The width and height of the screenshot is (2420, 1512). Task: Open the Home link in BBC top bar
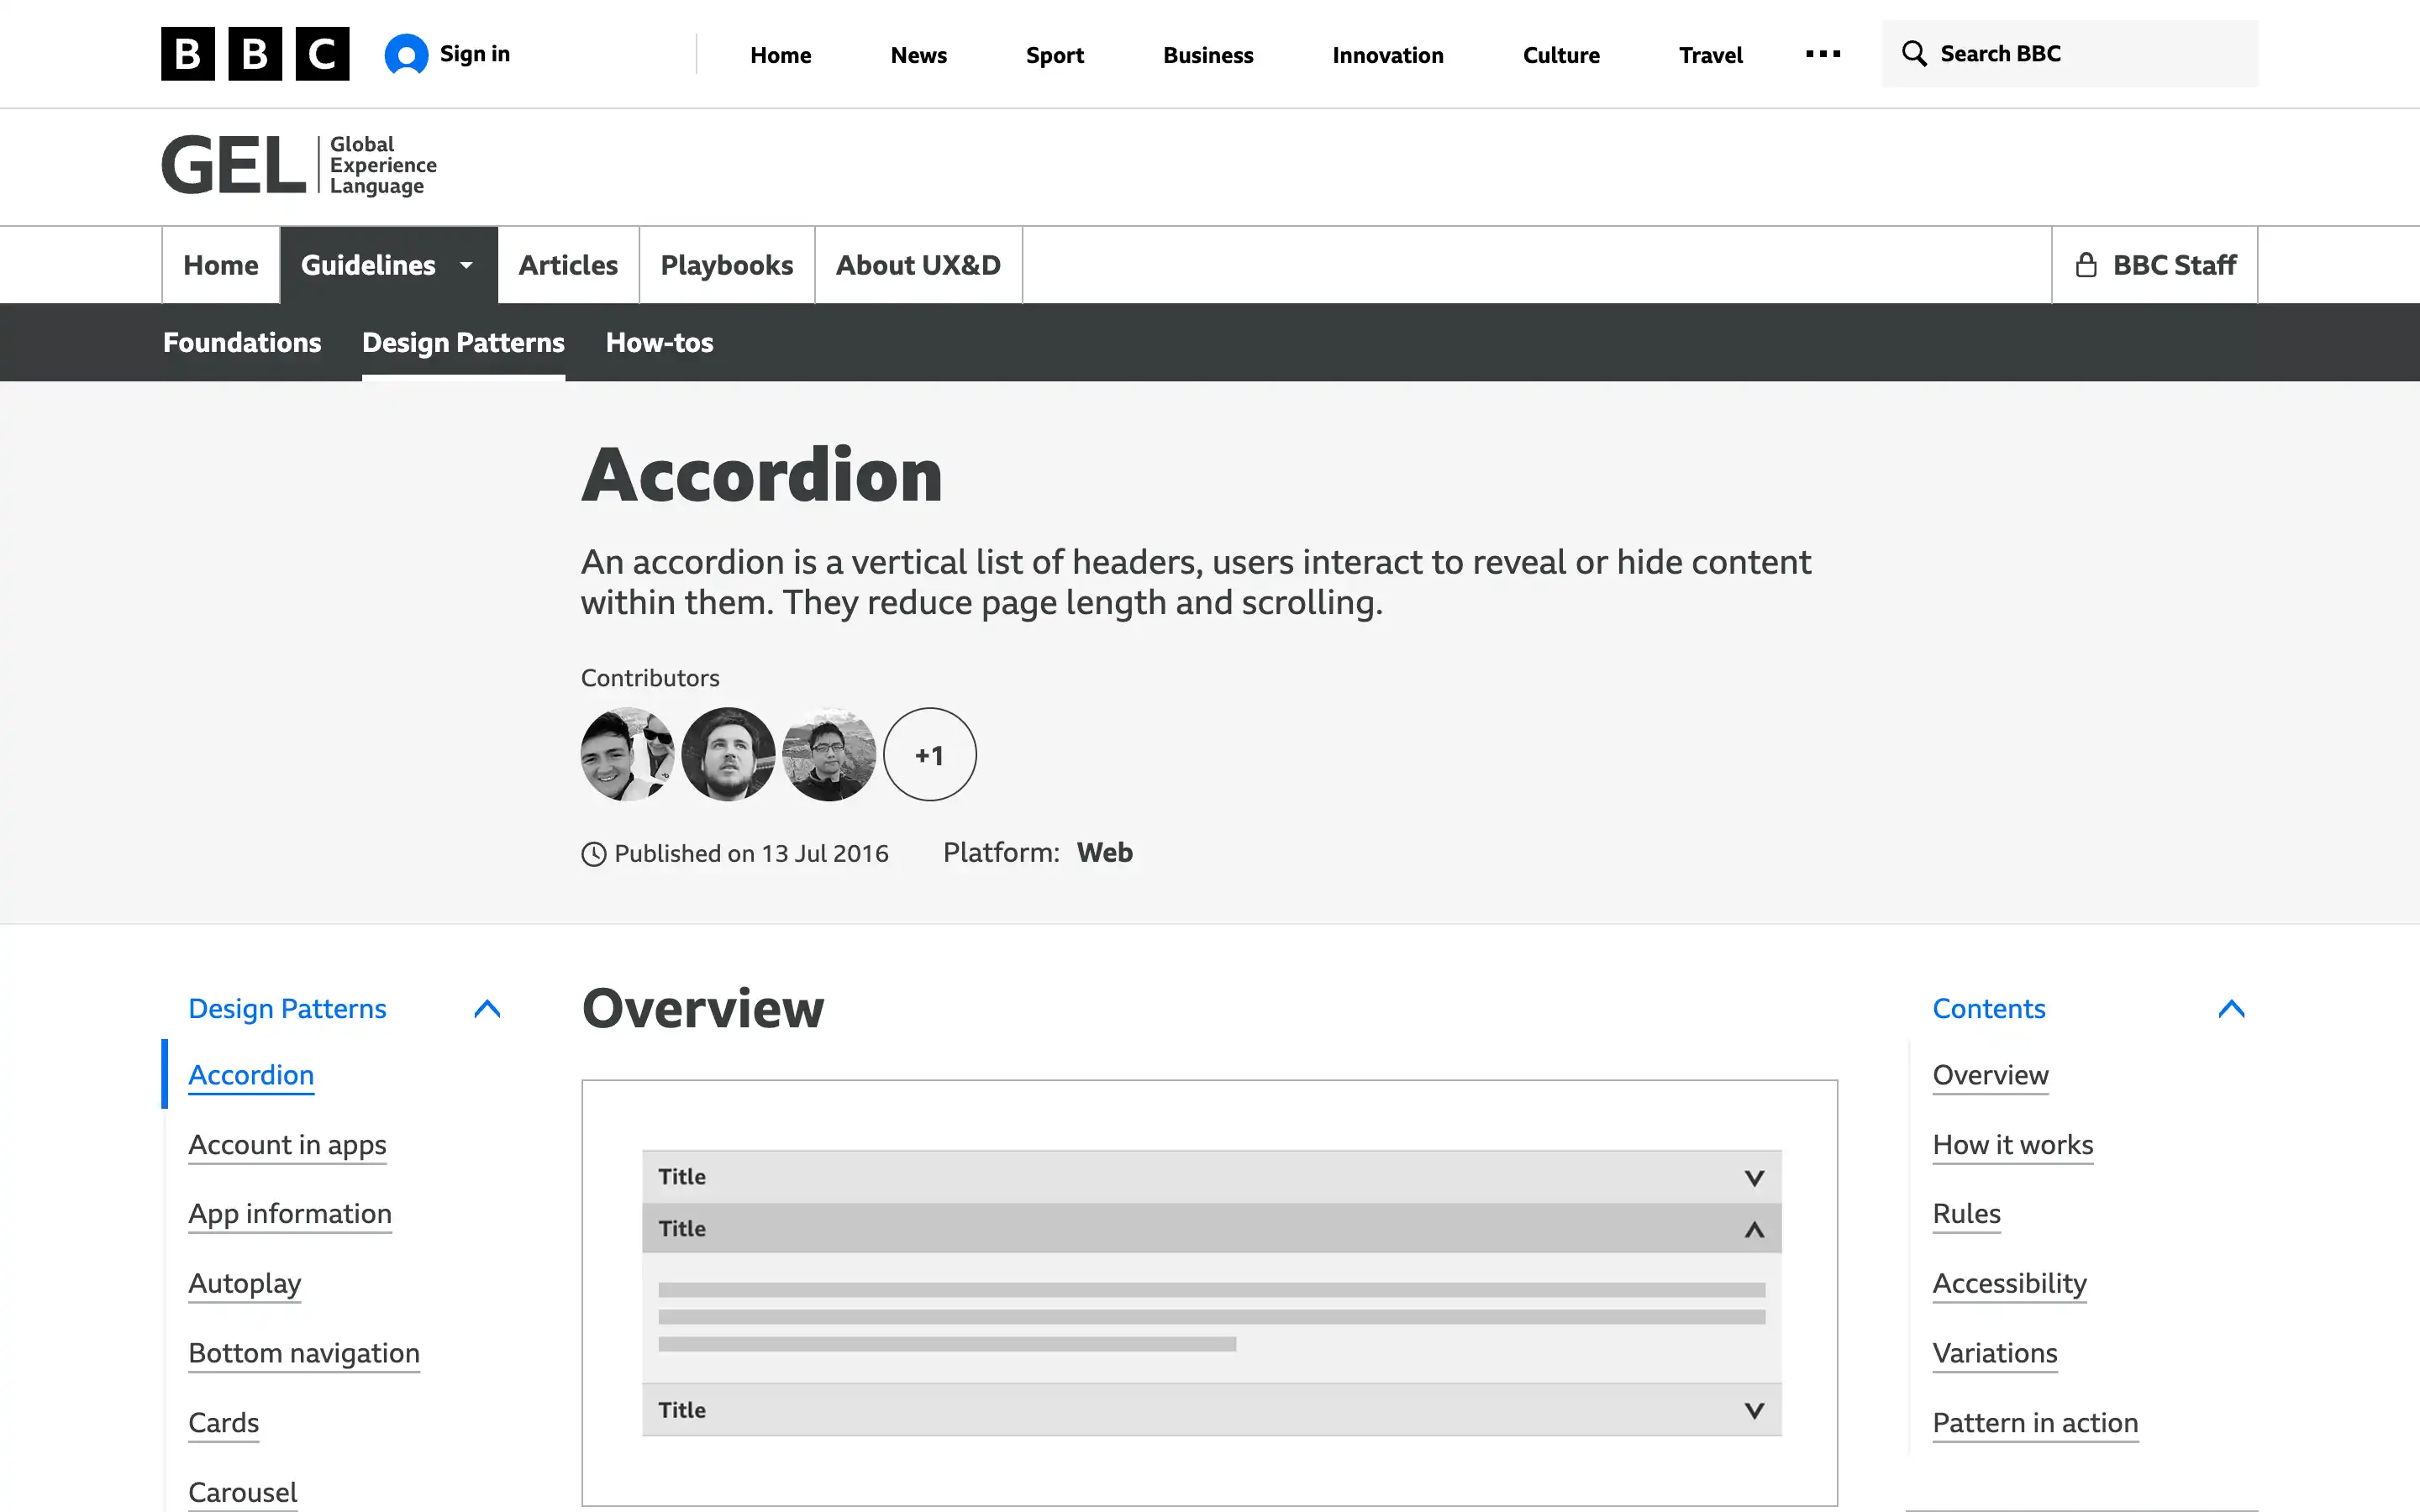tap(781, 55)
